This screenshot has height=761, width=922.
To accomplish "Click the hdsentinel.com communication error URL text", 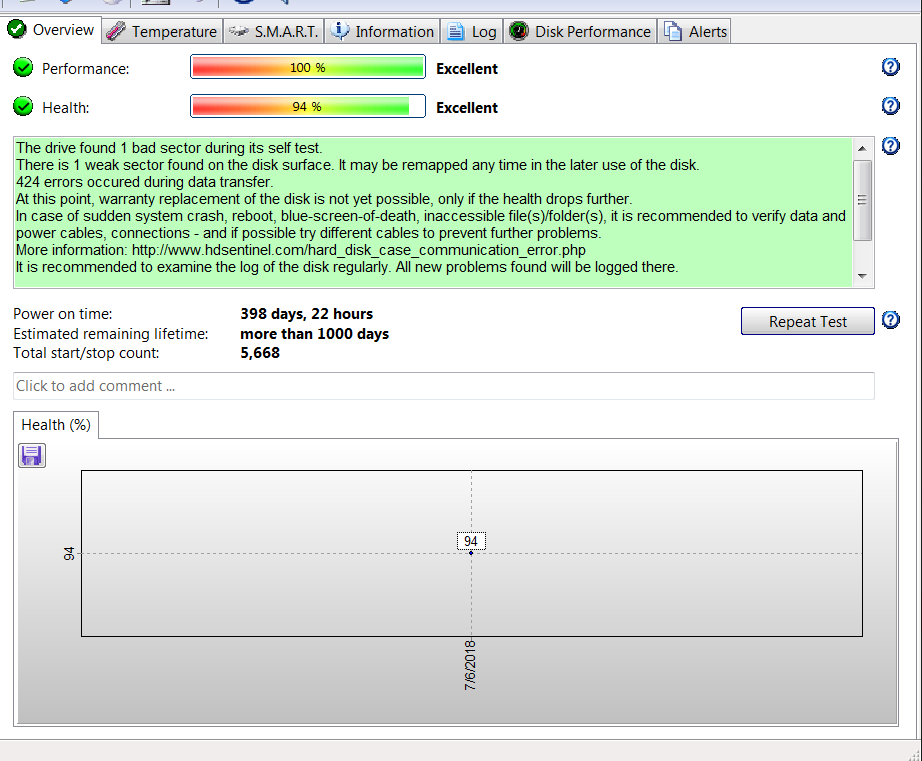I will (x=359, y=250).
